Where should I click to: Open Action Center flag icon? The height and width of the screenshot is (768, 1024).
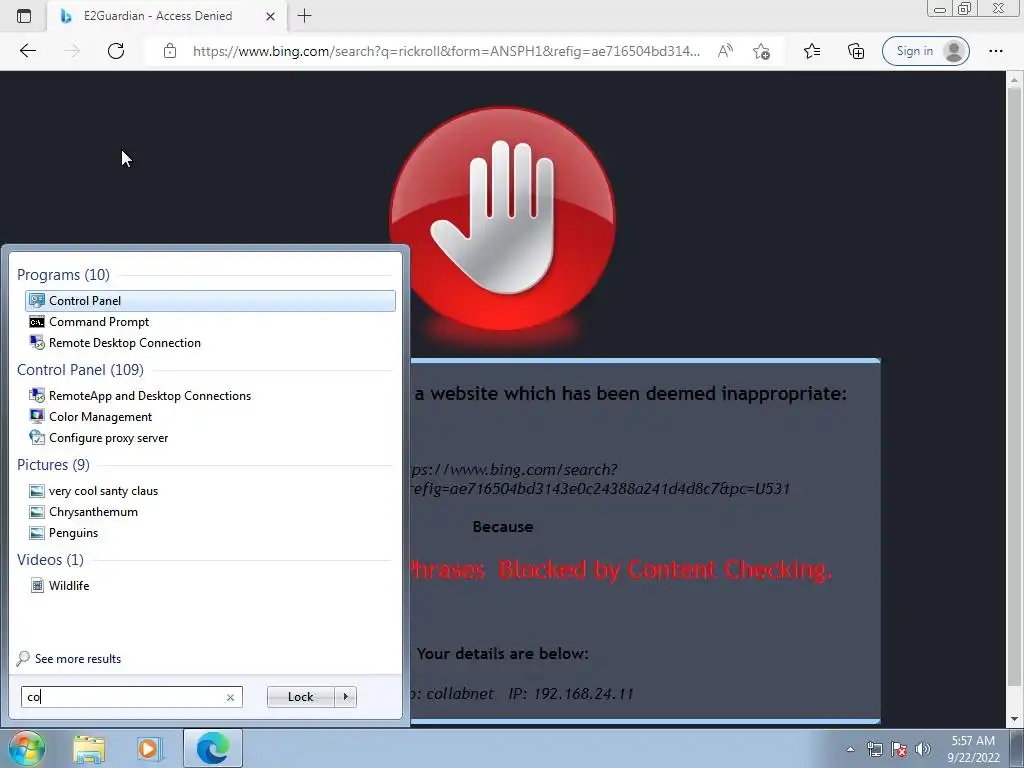[899, 749]
